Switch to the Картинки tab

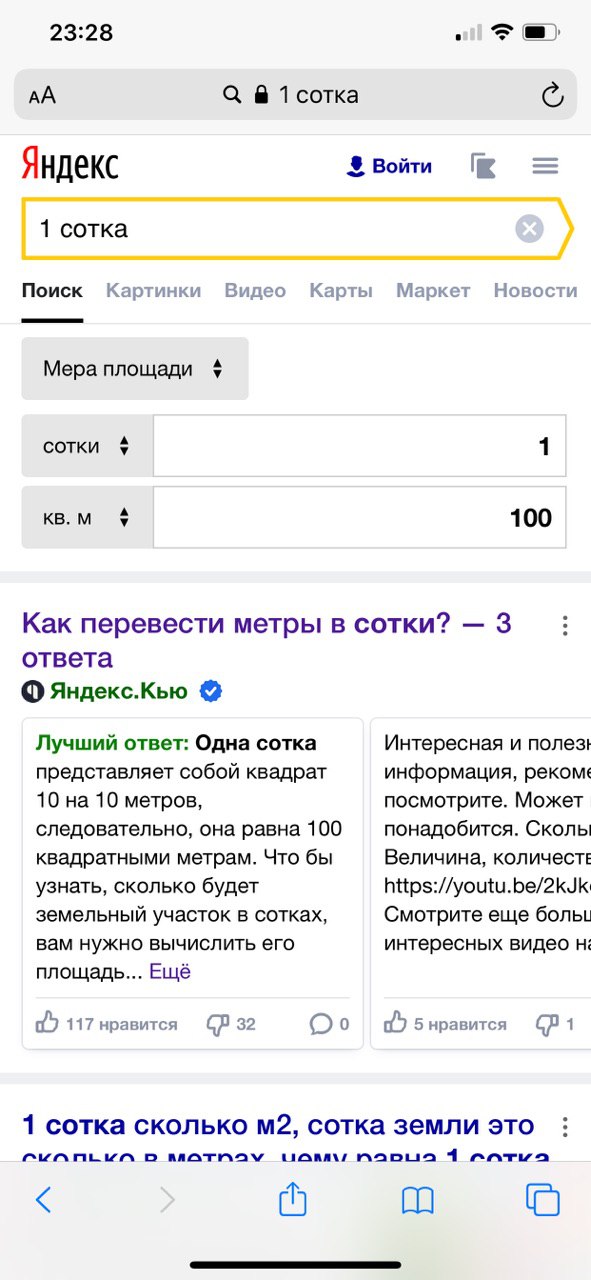(x=153, y=291)
